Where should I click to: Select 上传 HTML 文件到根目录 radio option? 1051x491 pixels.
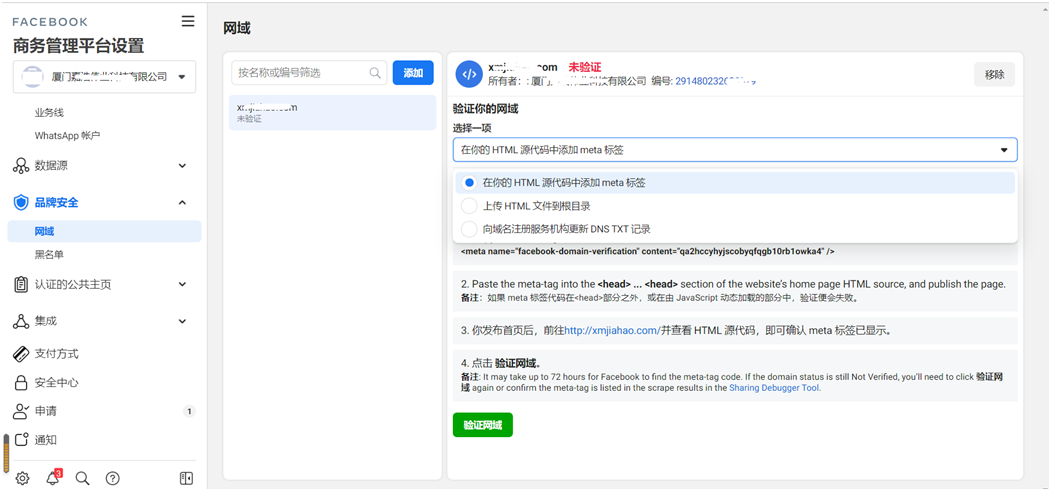[469, 206]
